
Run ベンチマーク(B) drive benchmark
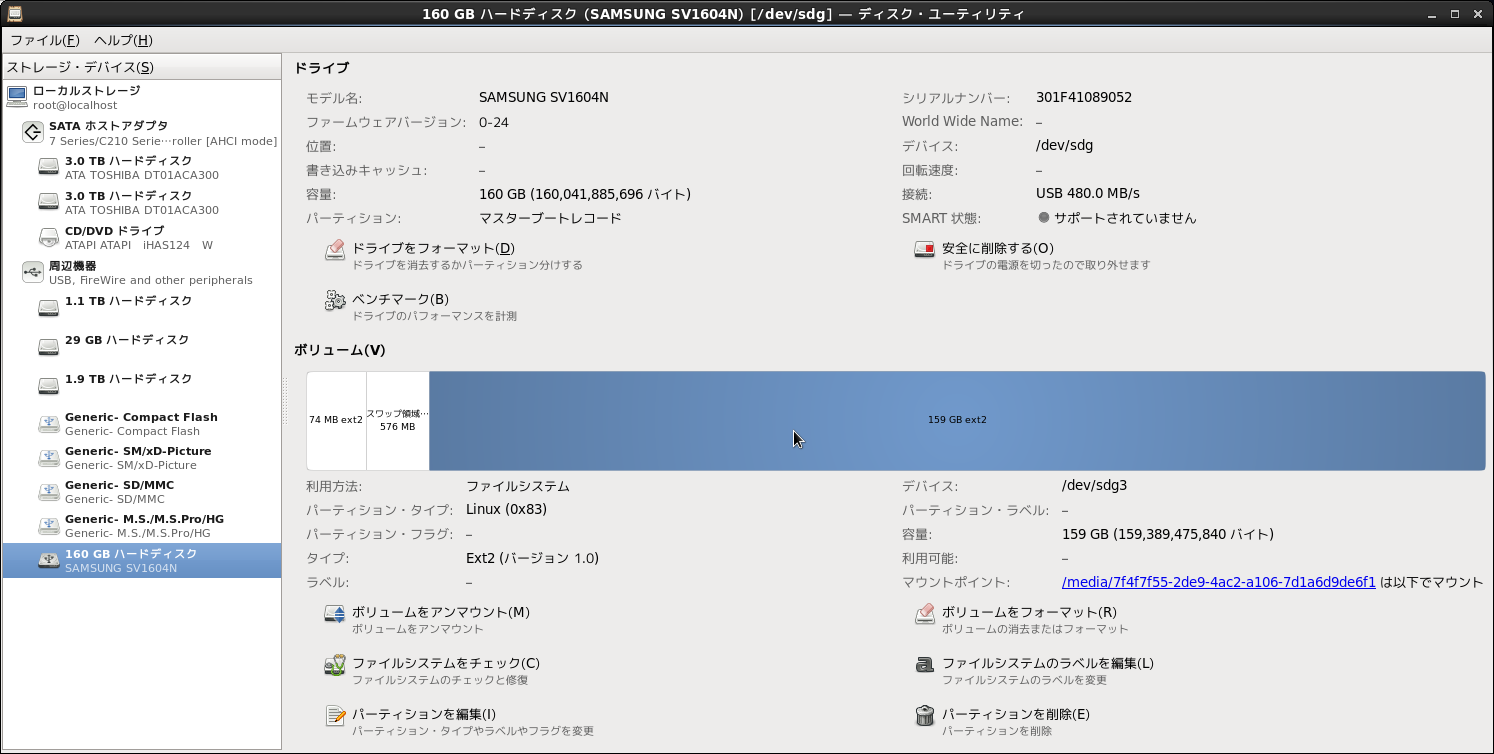(x=400, y=299)
